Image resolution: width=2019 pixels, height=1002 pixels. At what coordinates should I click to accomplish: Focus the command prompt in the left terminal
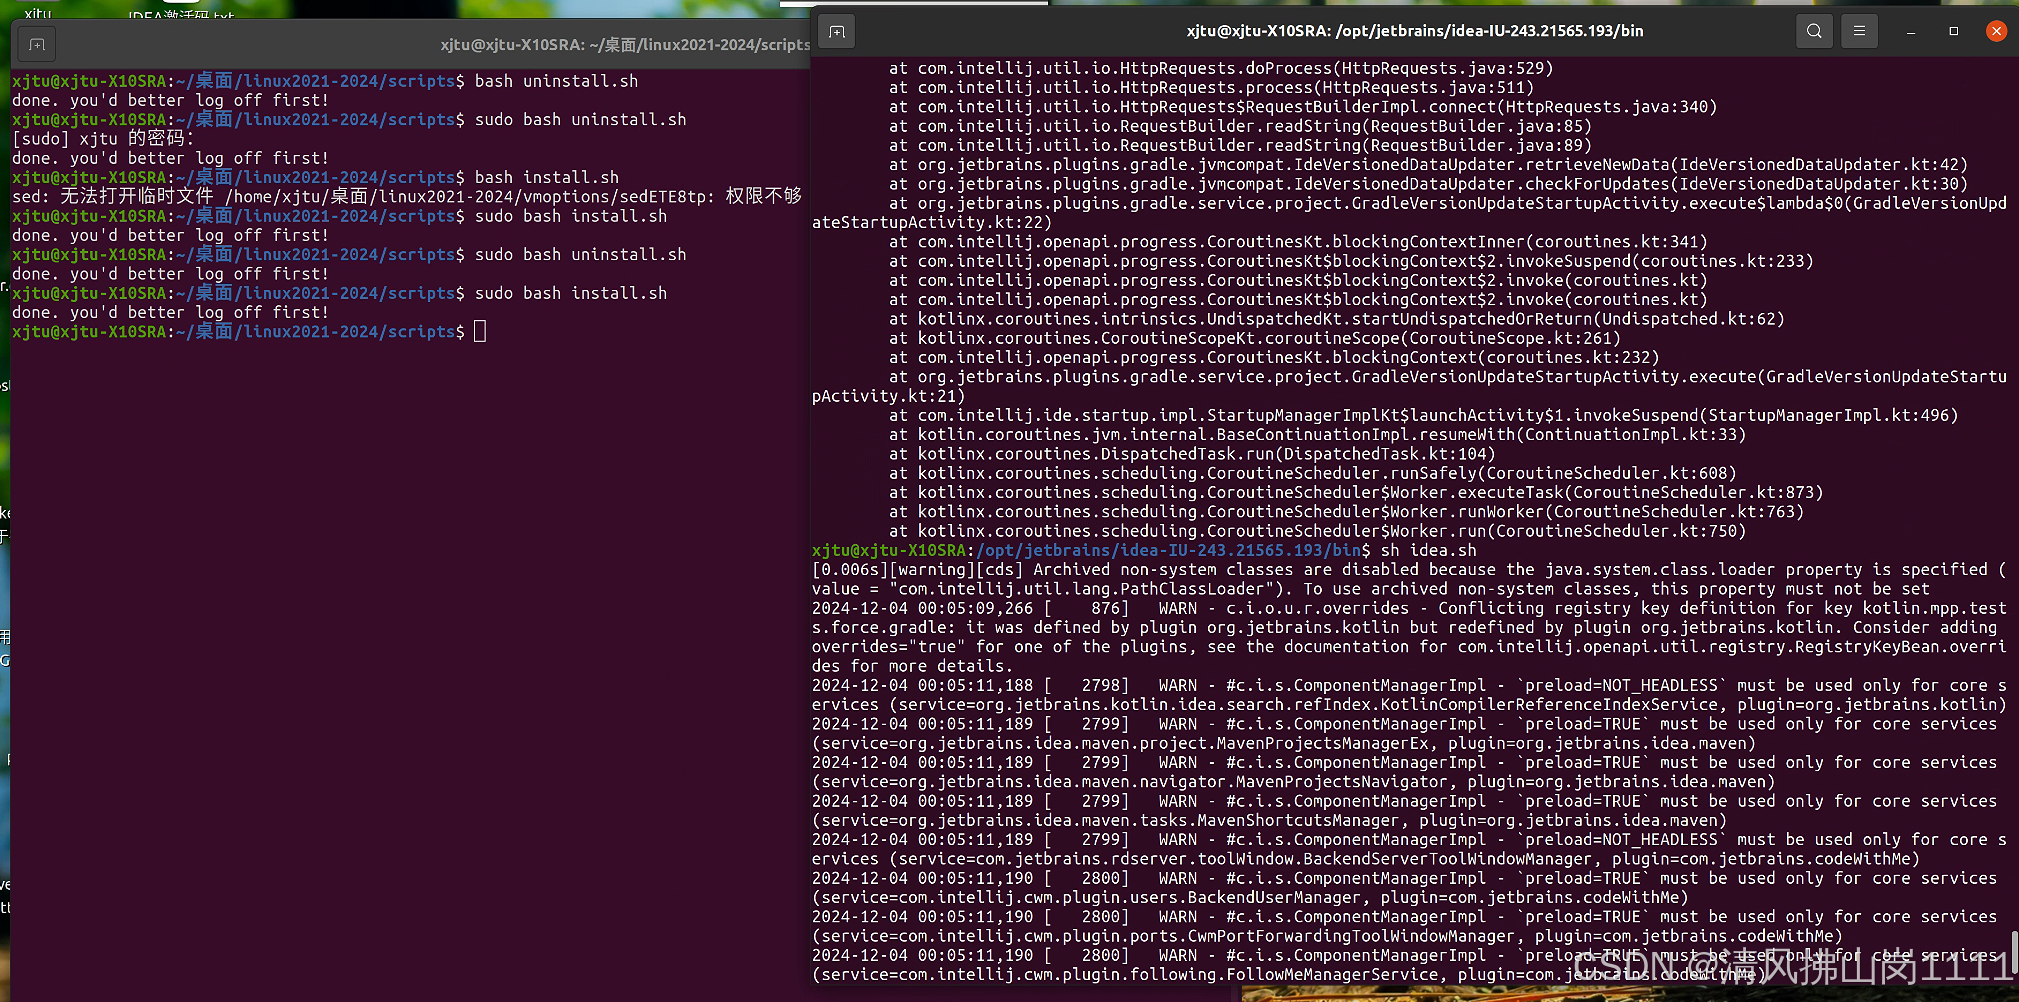coord(480,331)
